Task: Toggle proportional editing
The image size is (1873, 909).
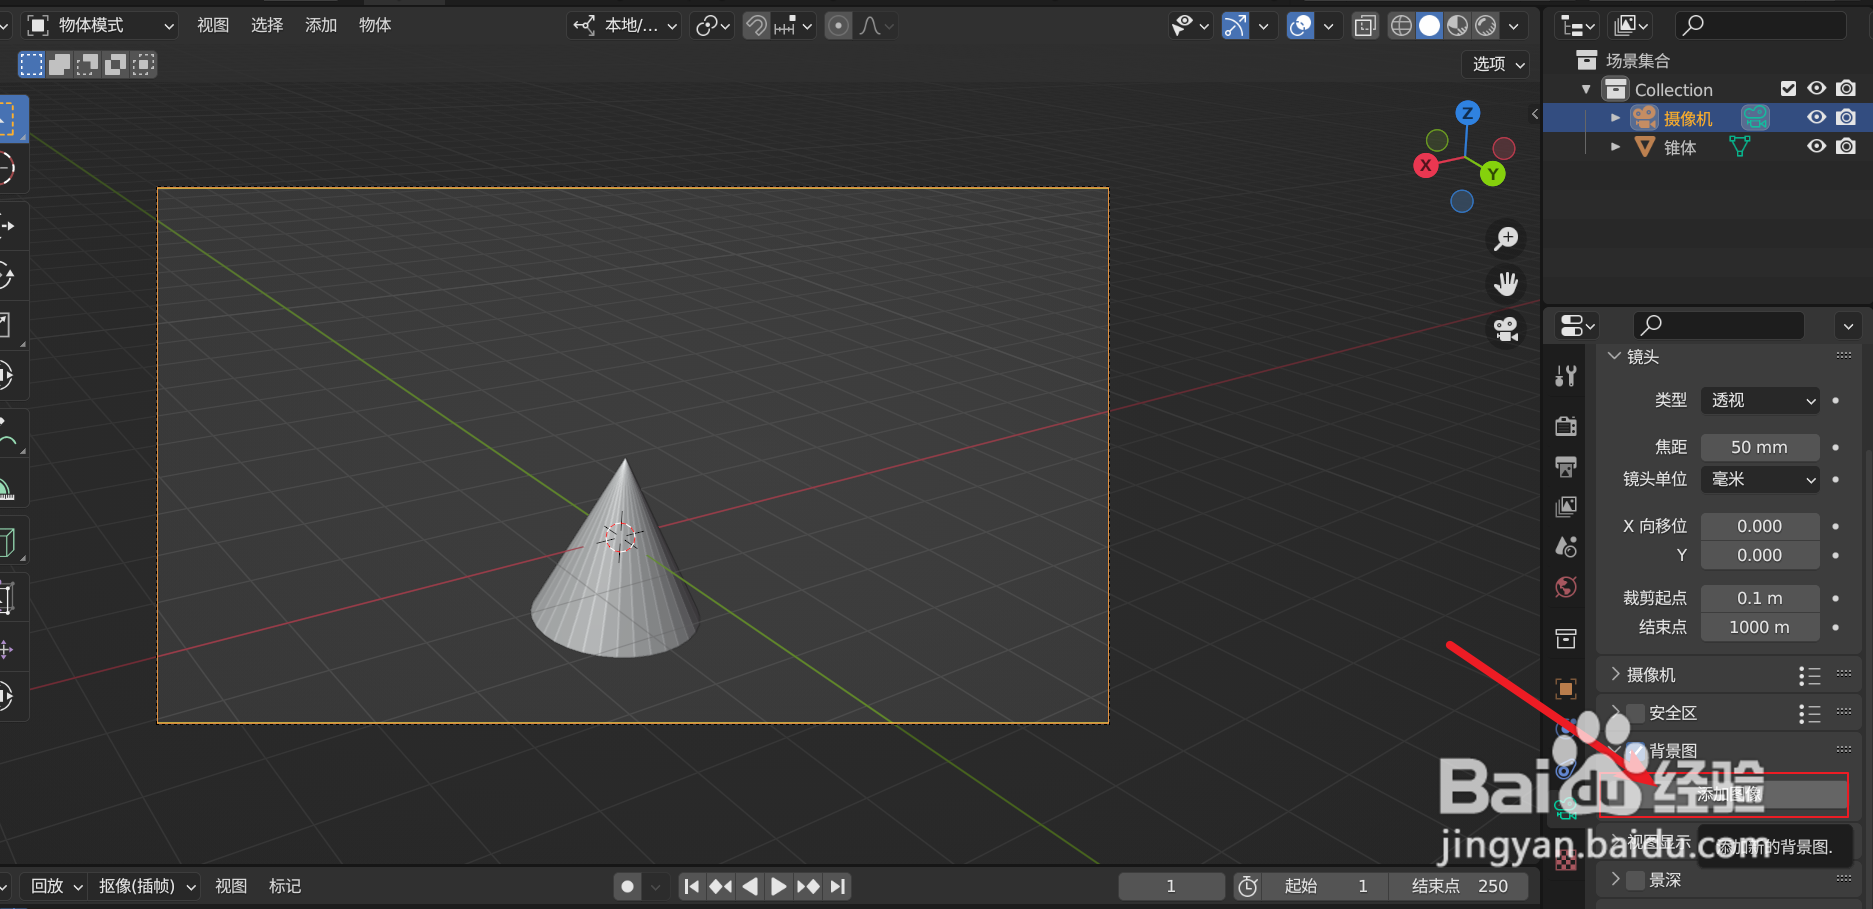Action: [839, 26]
